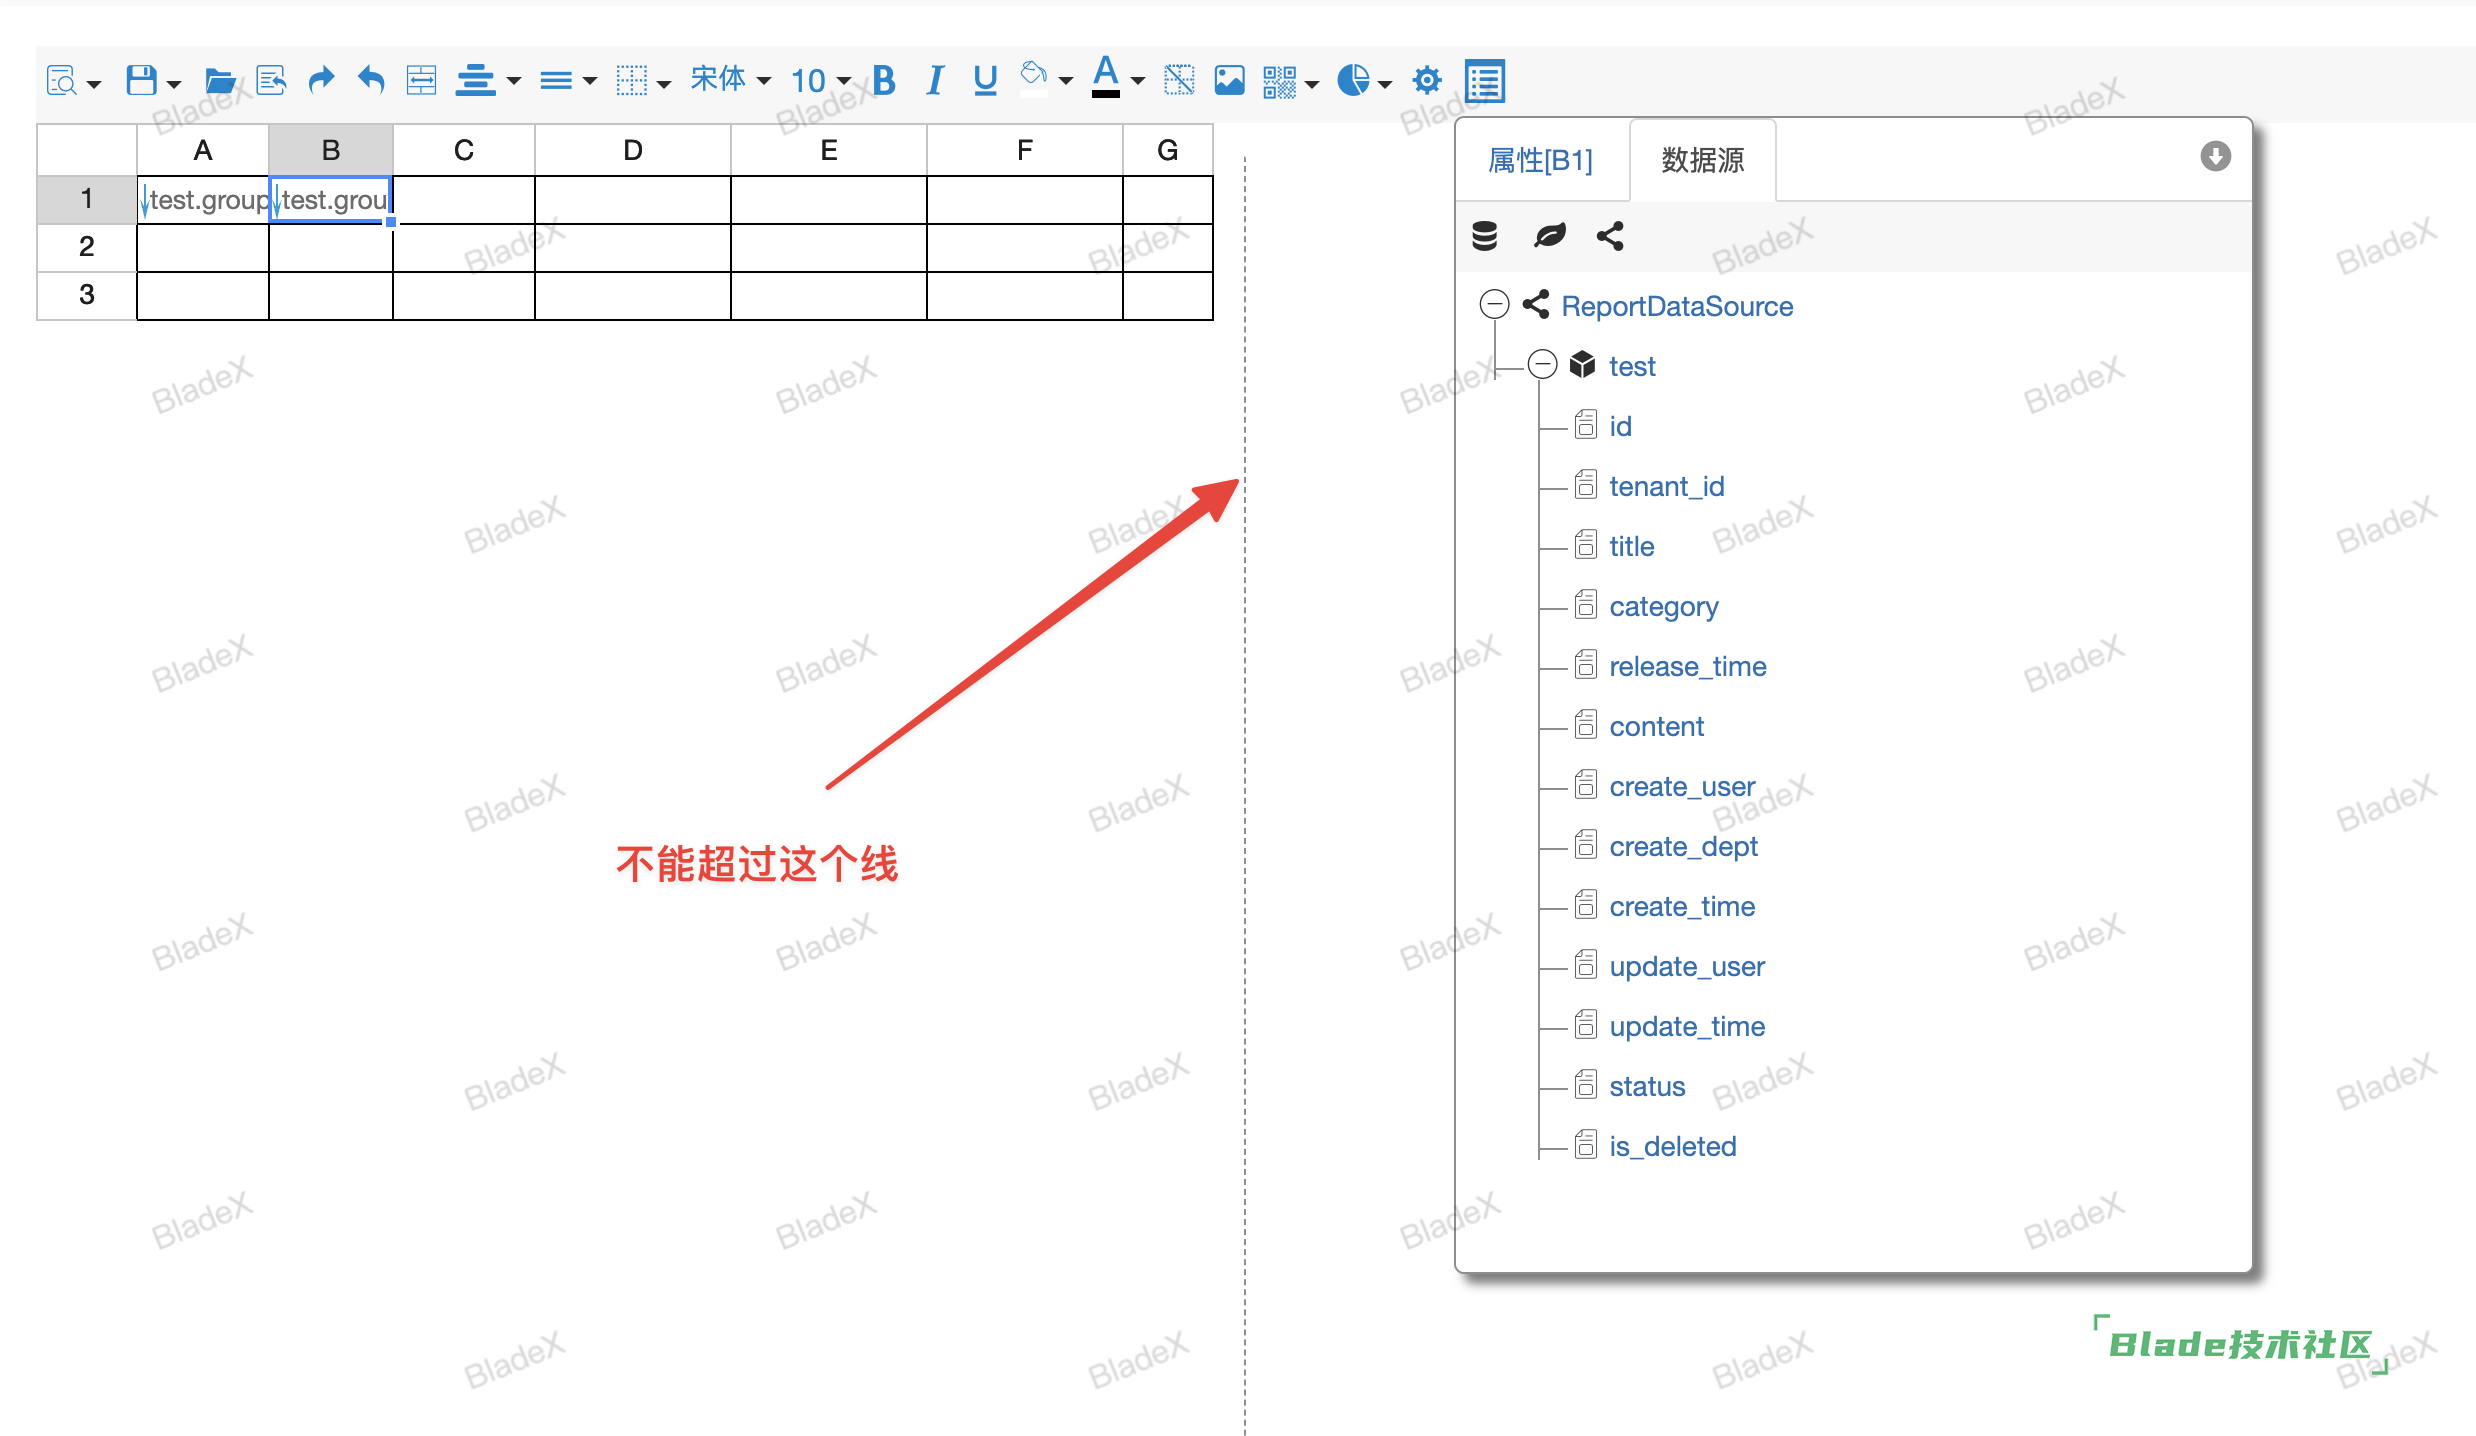Switch to the 属性[B1] tab
This screenshot has width=2476, height=1436.
(1540, 160)
